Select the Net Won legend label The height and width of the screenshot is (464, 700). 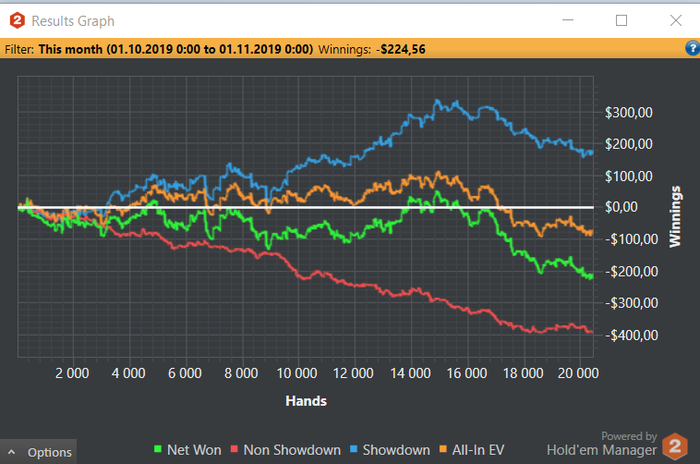pyautogui.click(x=194, y=450)
